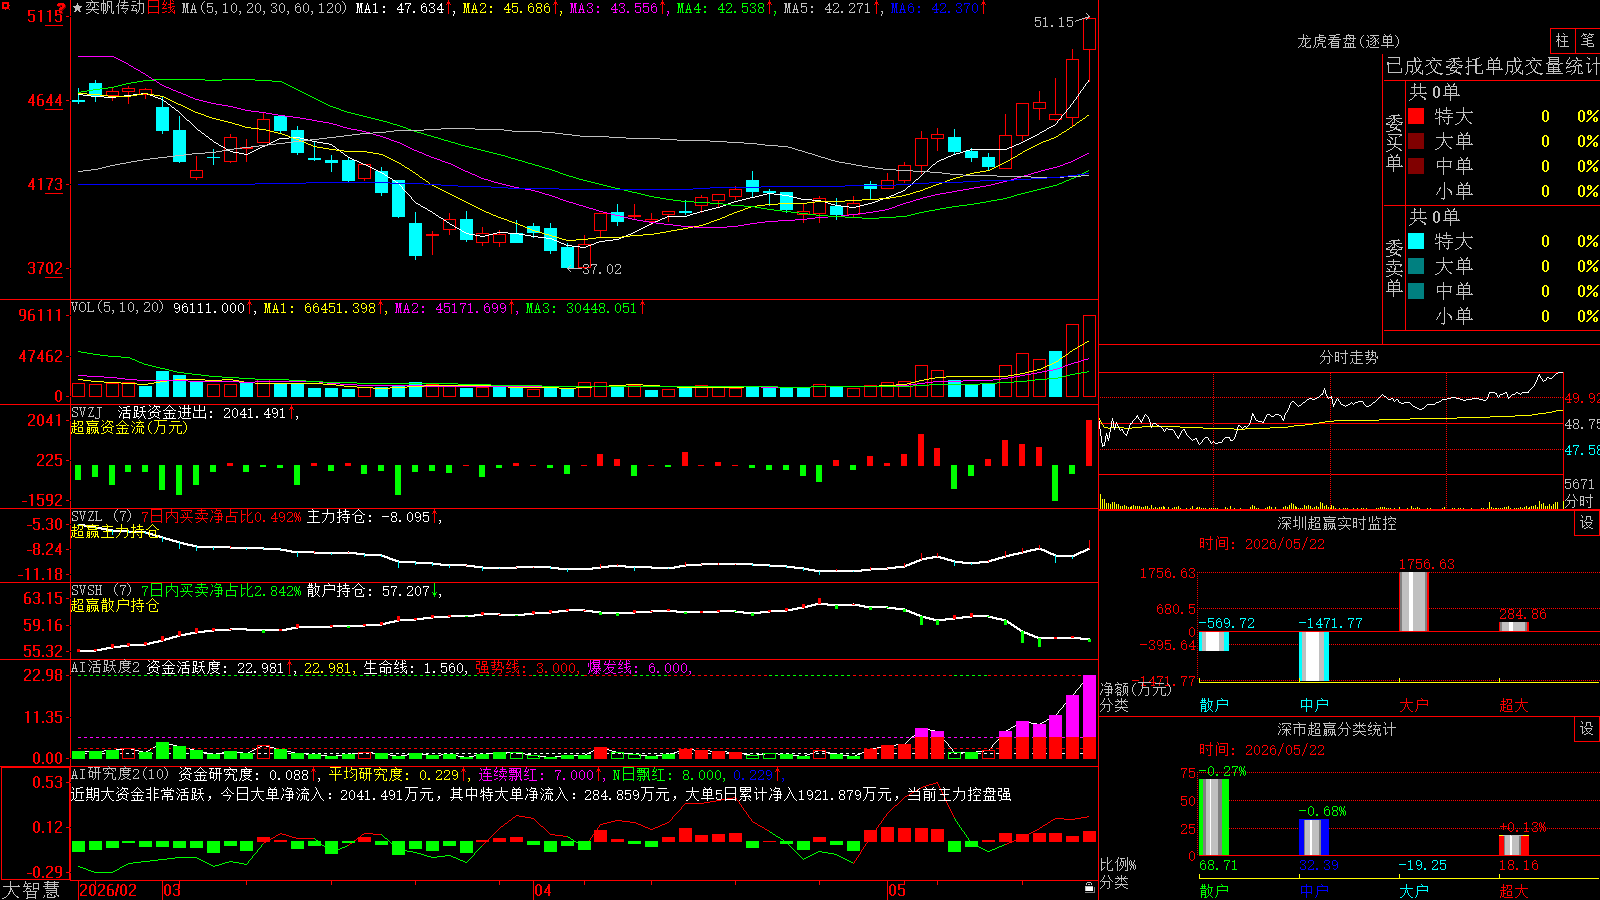Click the 超赢散户持仓 label
This screenshot has height=900, width=1600.
click(114, 606)
